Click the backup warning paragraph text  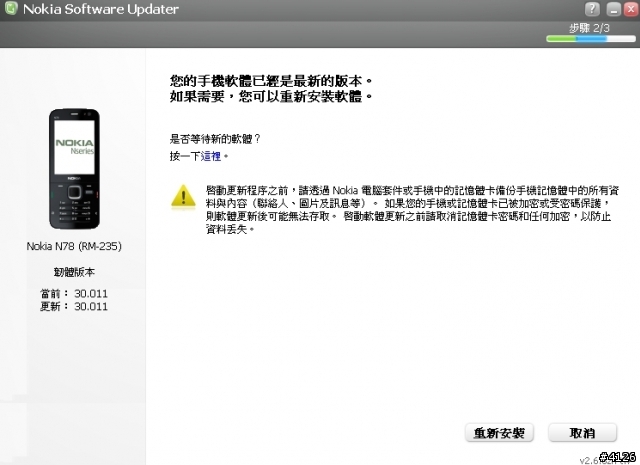412,210
